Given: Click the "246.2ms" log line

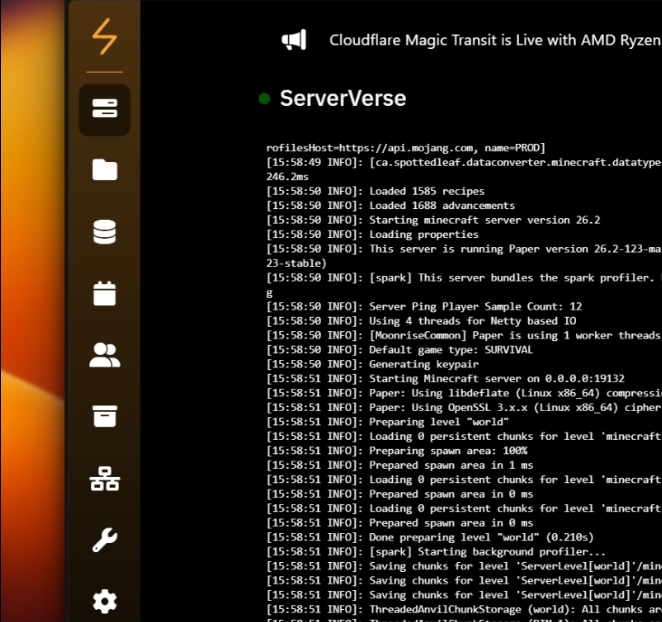Looking at the screenshot, I should point(288,177).
